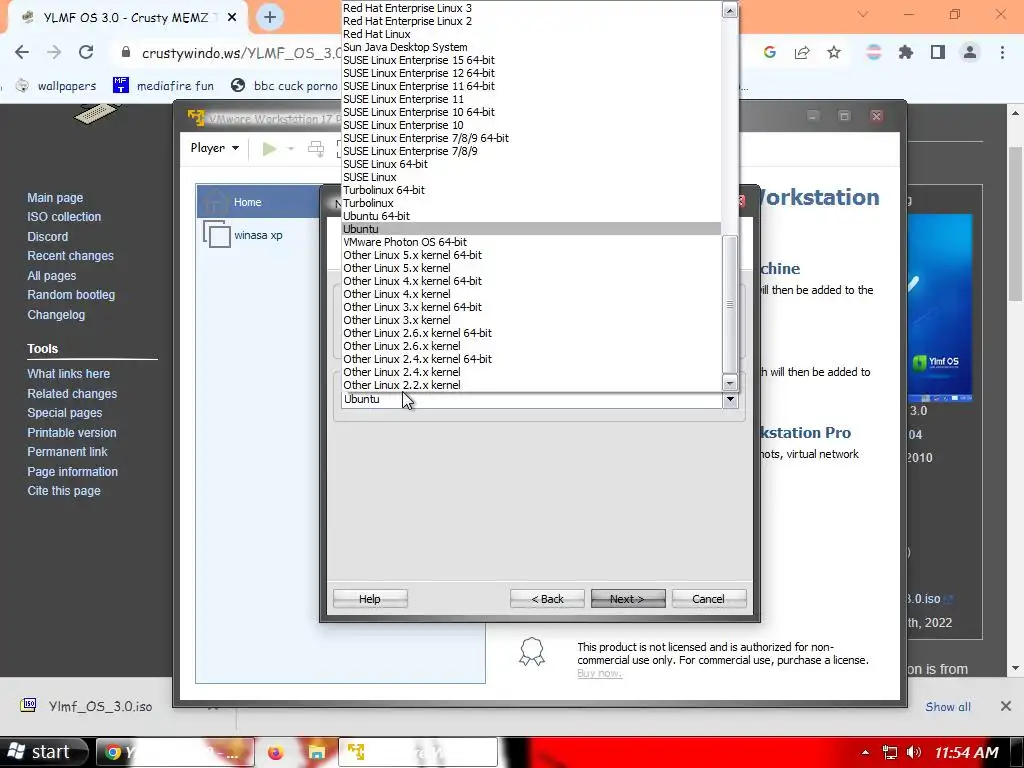Switch to Chrome taskbar item
The height and width of the screenshot is (768, 1024).
(175, 752)
